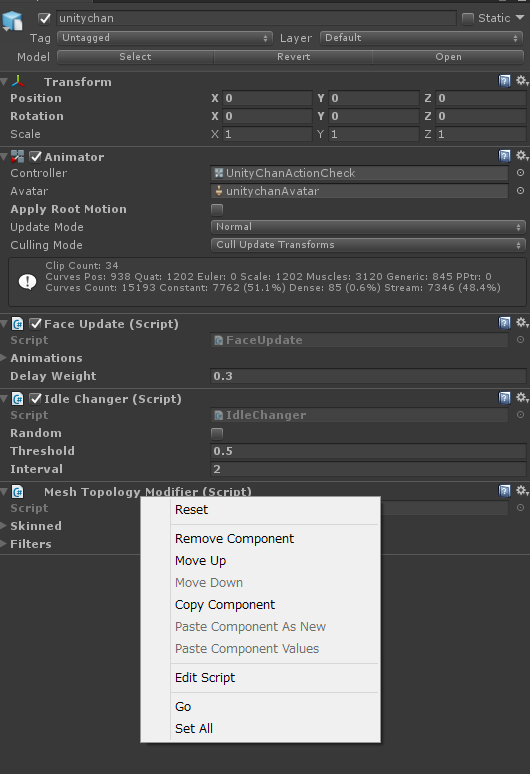Click the UnityChanActionCheck controller field
Screen dimensions: 530x774
[x=359, y=173]
